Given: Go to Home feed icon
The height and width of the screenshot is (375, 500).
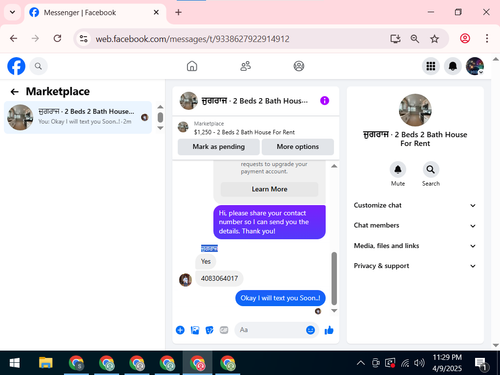Looking at the screenshot, I should pyautogui.click(x=192, y=66).
